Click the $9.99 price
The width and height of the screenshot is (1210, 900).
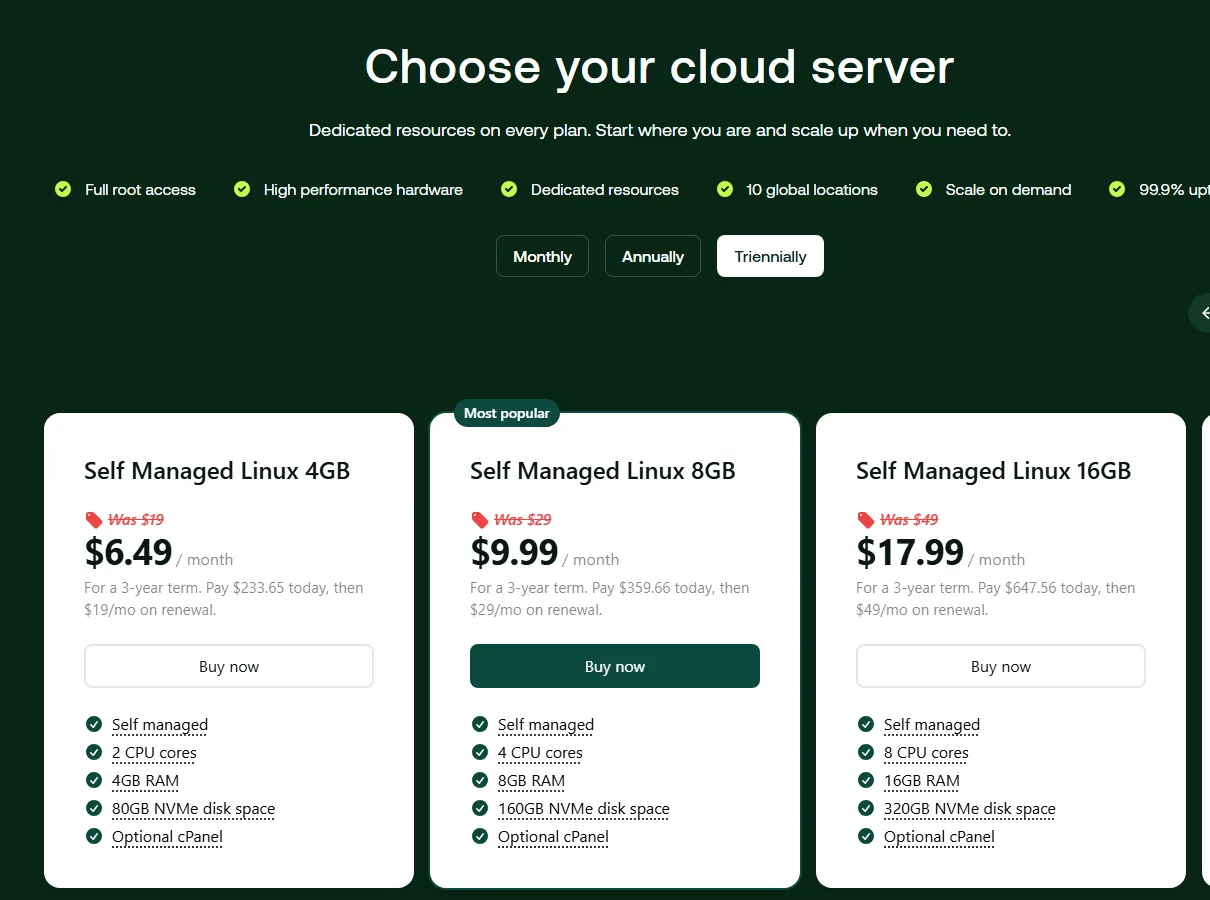click(514, 552)
